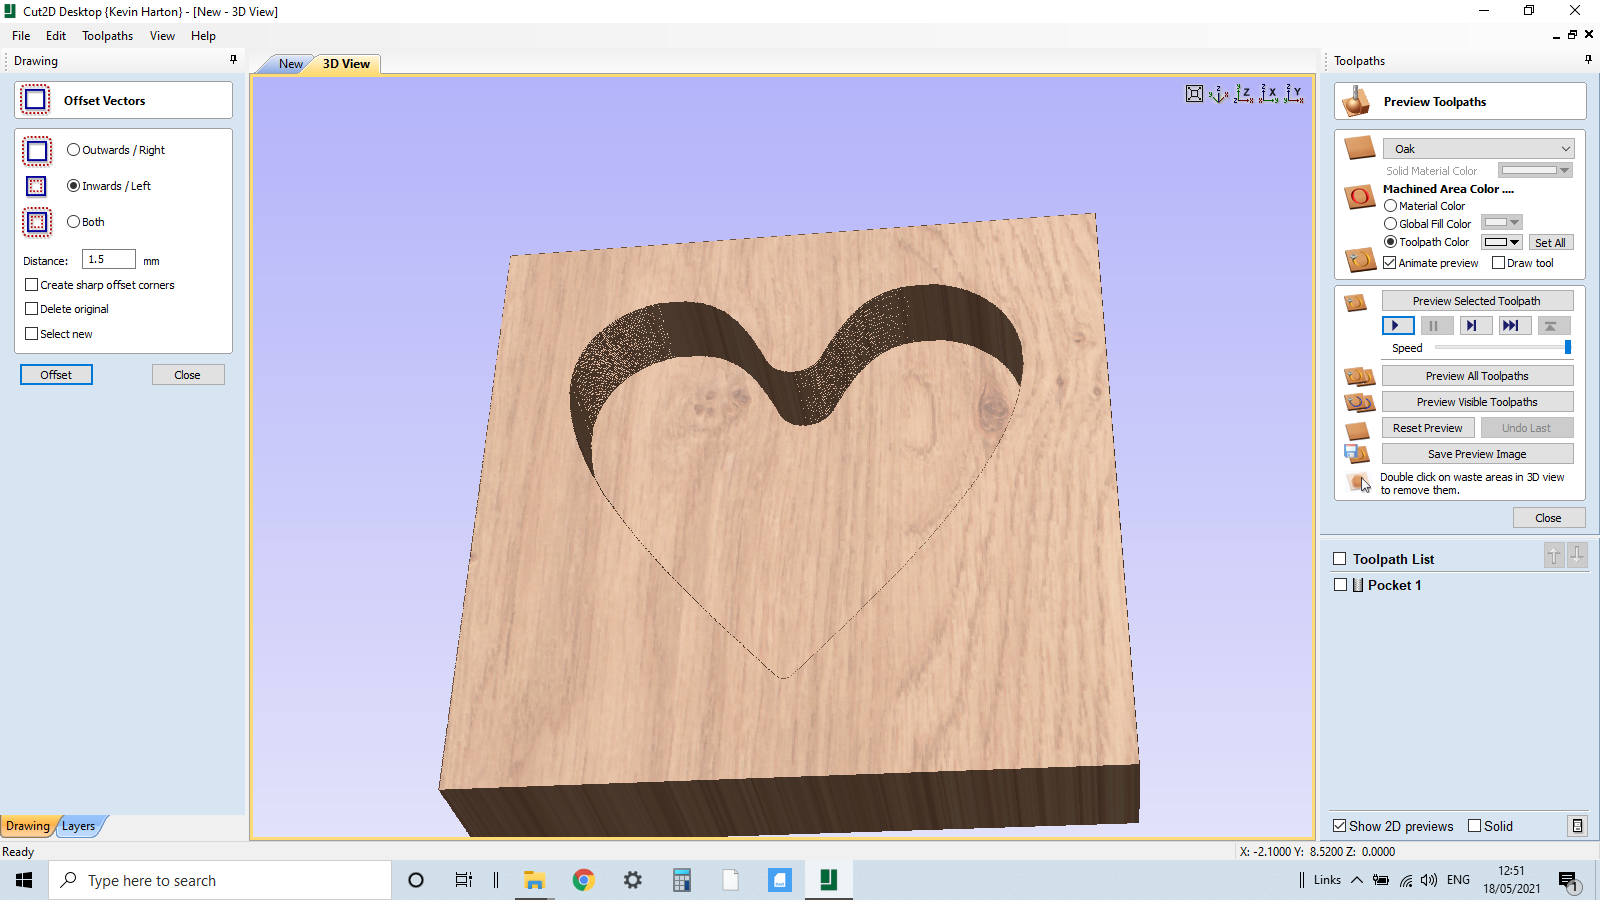This screenshot has height=900, width=1600.
Task: Click the Preview Selected Toolpath icon
Action: tap(1356, 302)
